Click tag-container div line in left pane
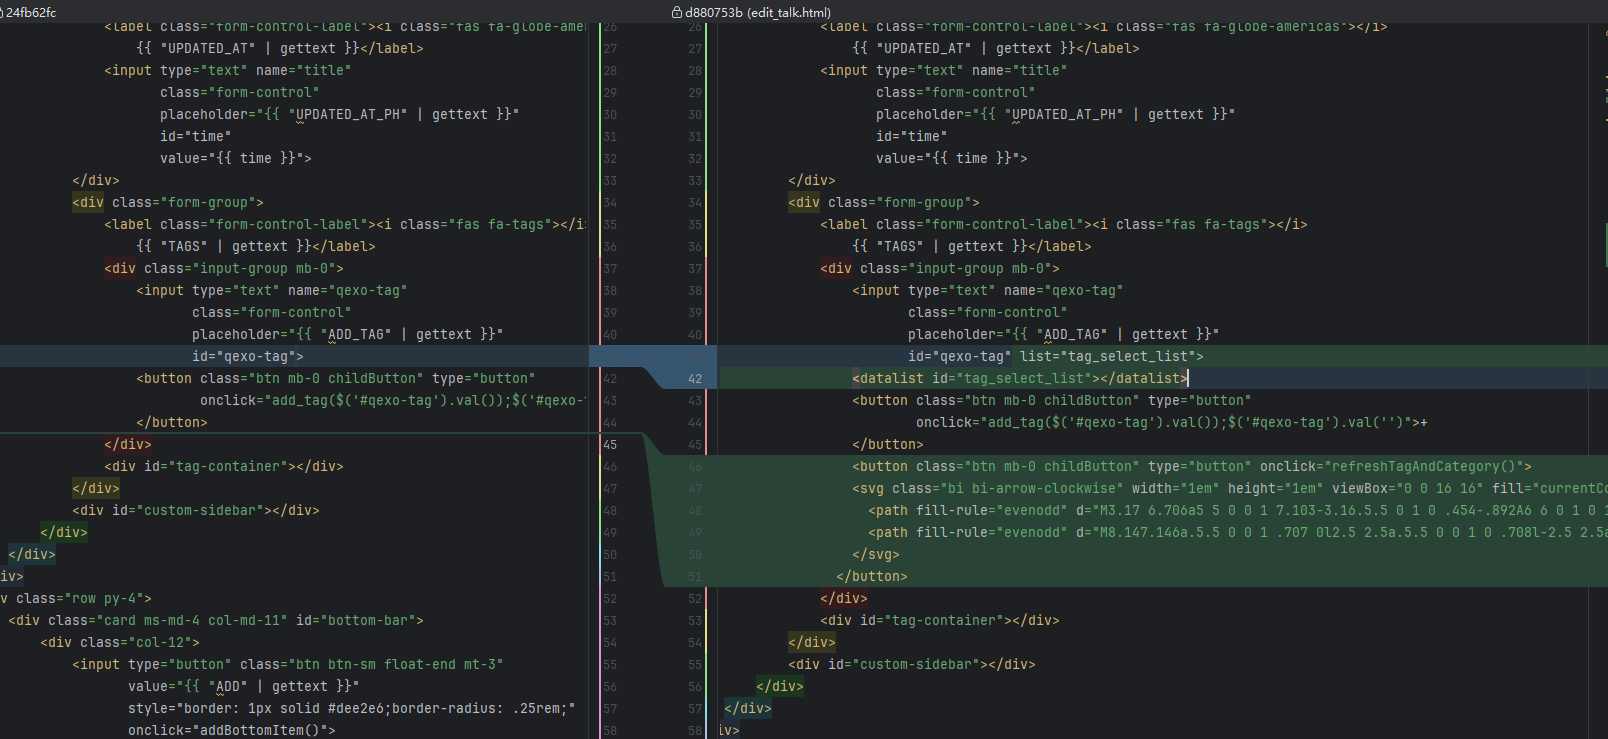This screenshot has height=739, width=1608. (223, 467)
